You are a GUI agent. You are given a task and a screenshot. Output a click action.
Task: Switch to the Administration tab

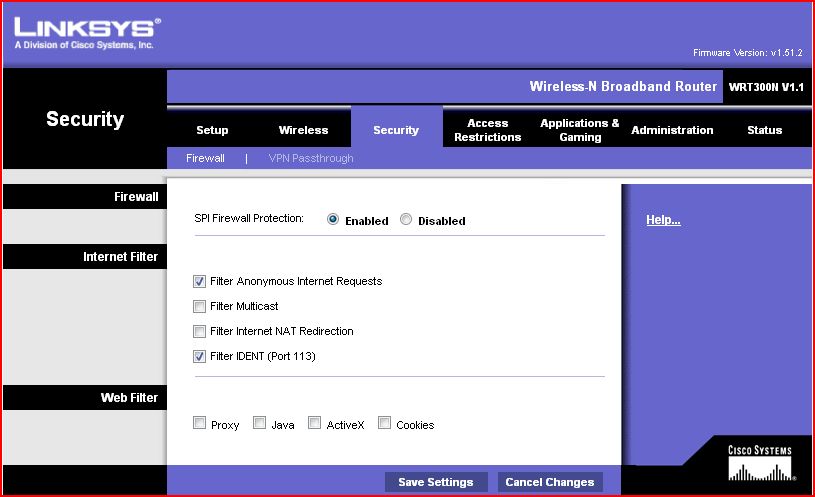[x=672, y=130]
